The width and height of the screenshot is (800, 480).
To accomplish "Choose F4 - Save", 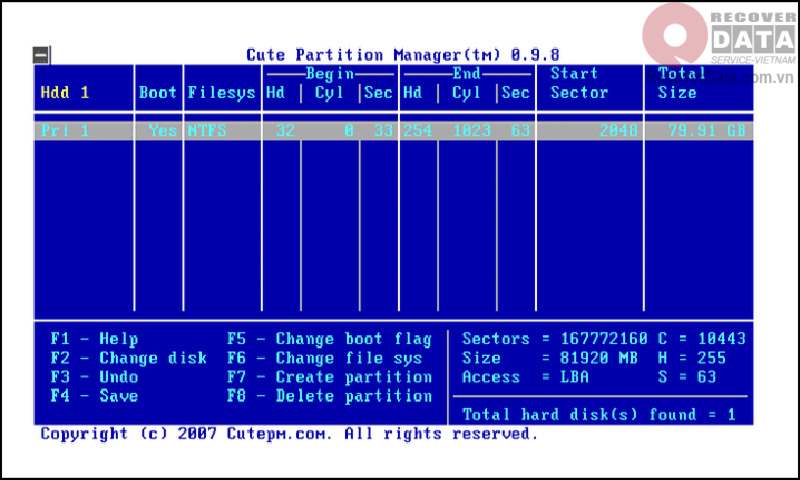I will pyautogui.click(x=94, y=396).
